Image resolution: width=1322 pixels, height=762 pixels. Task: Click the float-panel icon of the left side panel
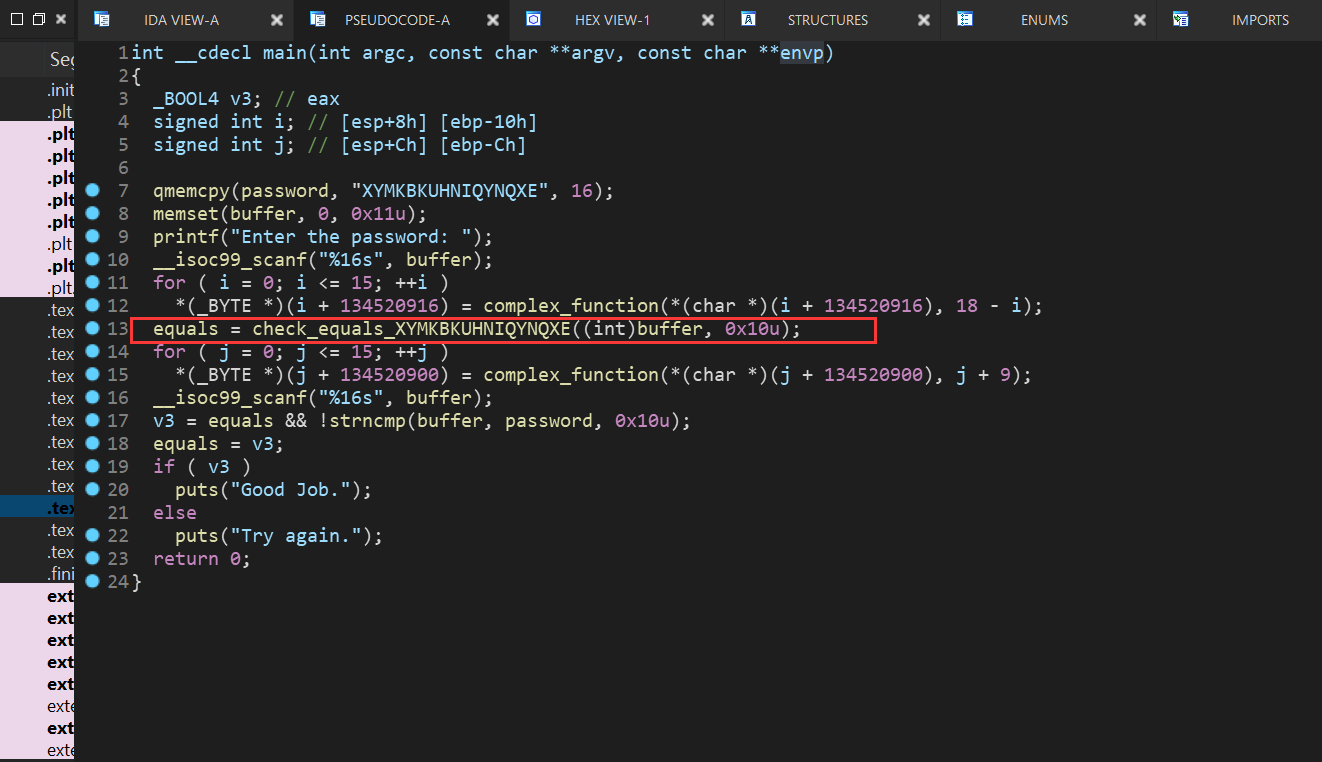point(39,19)
